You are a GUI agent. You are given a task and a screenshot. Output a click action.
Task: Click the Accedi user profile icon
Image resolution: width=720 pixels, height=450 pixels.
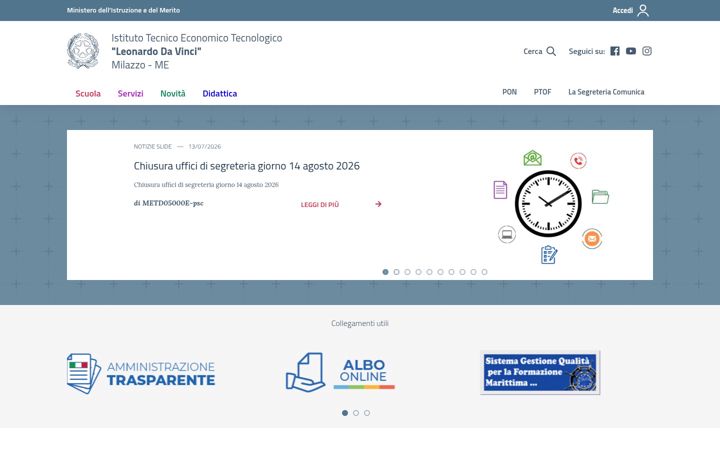click(x=643, y=10)
